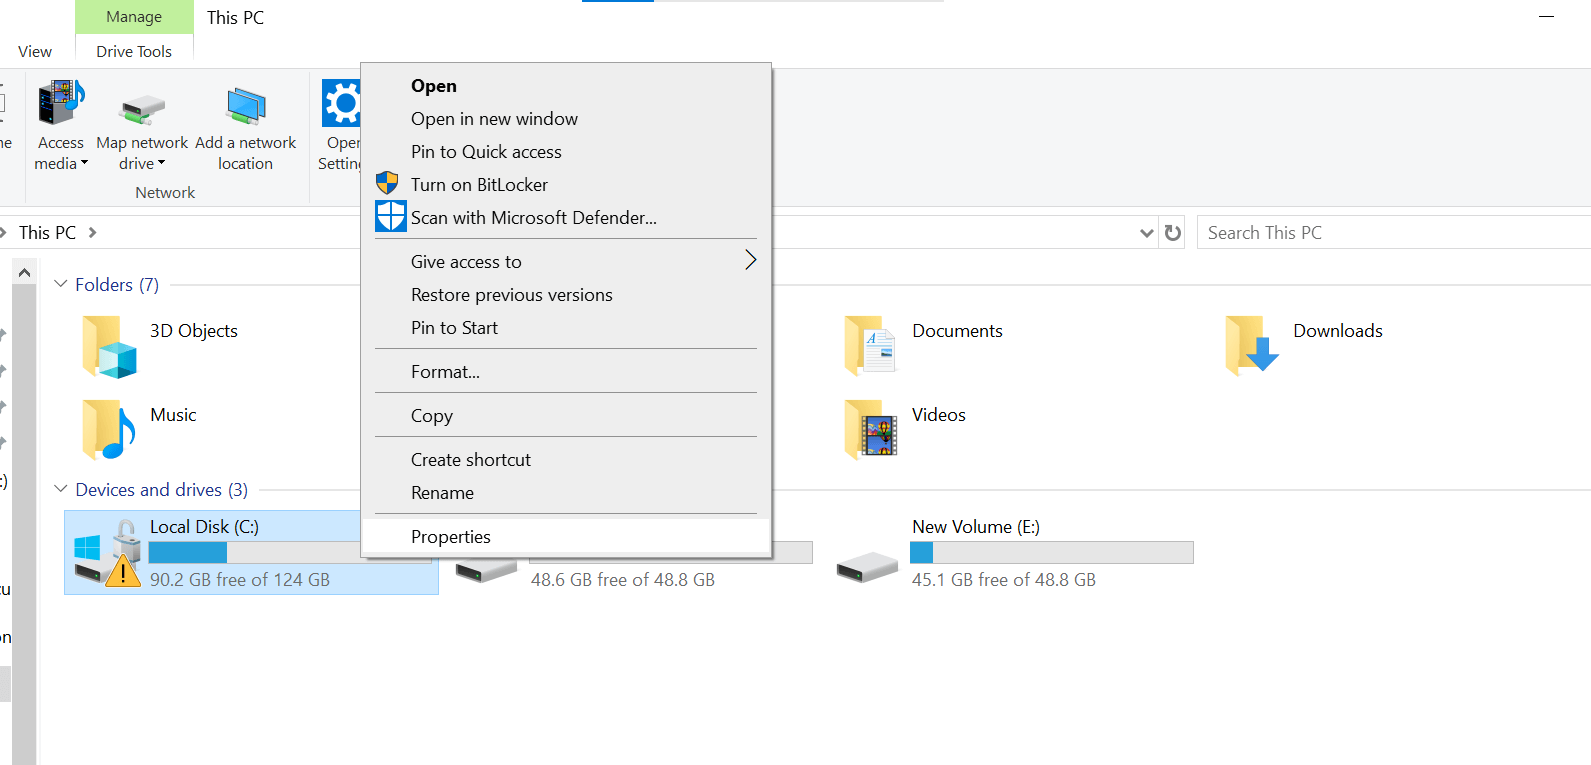Choose Pin to Start
Viewport: 1591px width, 765px height.
566,328
